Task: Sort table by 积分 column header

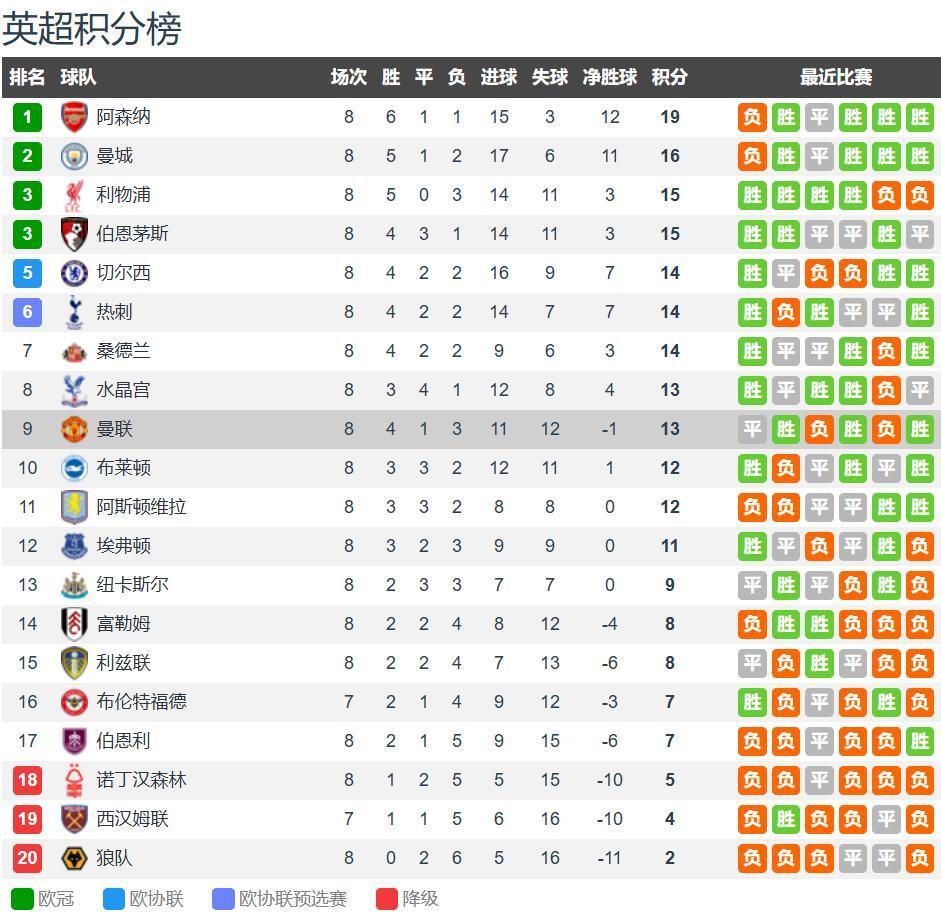Action: pyautogui.click(x=670, y=77)
